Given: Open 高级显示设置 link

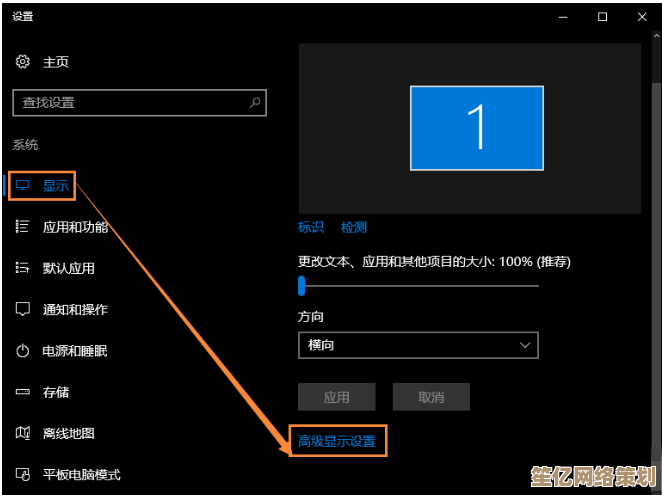Looking at the screenshot, I should (x=337, y=441).
